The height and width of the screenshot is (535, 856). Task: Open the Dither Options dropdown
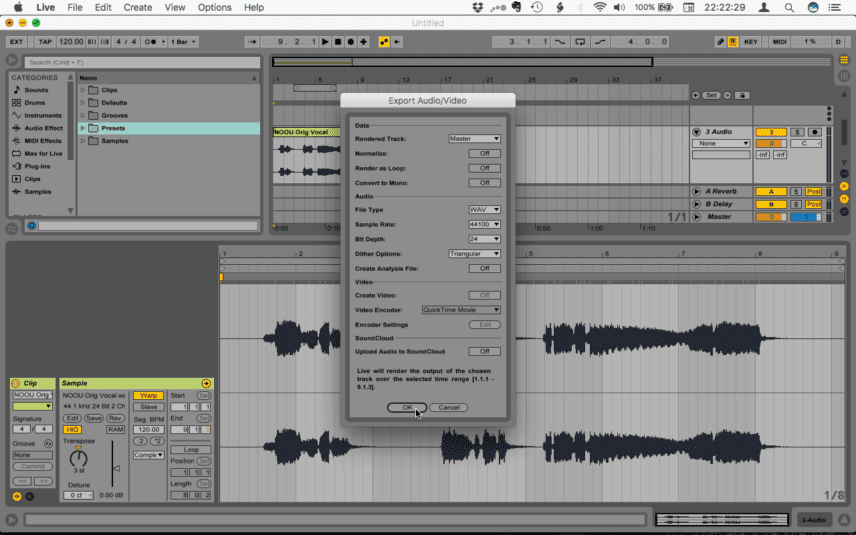coord(474,254)
